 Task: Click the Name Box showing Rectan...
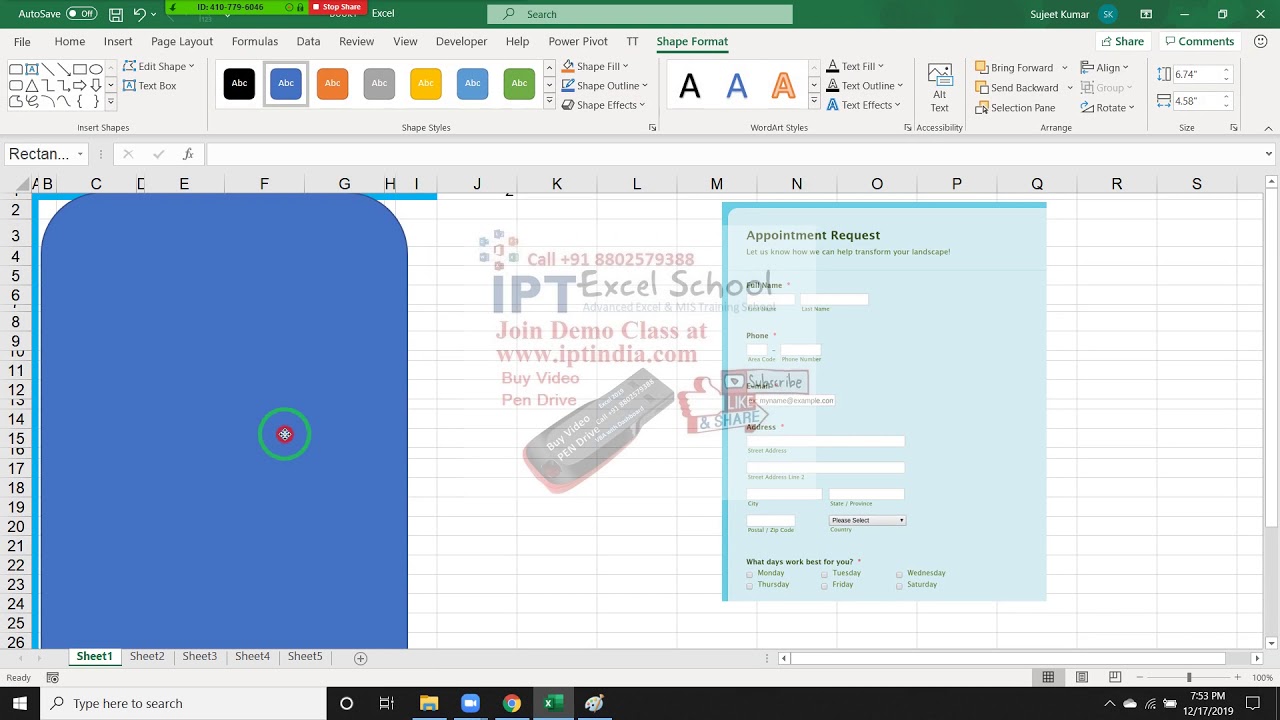[x=46, y=154]
